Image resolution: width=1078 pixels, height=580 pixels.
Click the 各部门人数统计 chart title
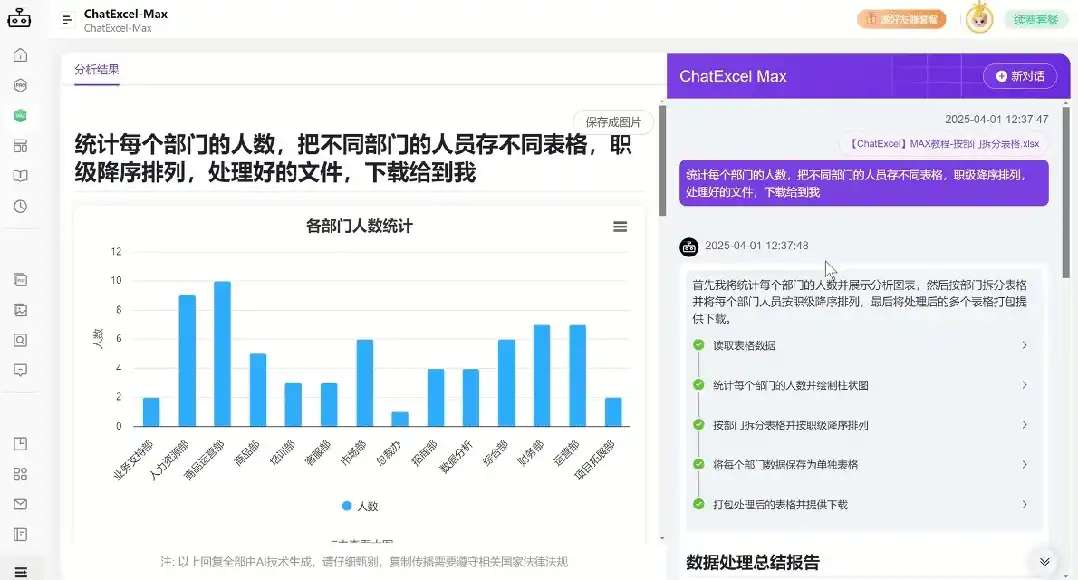359,226
